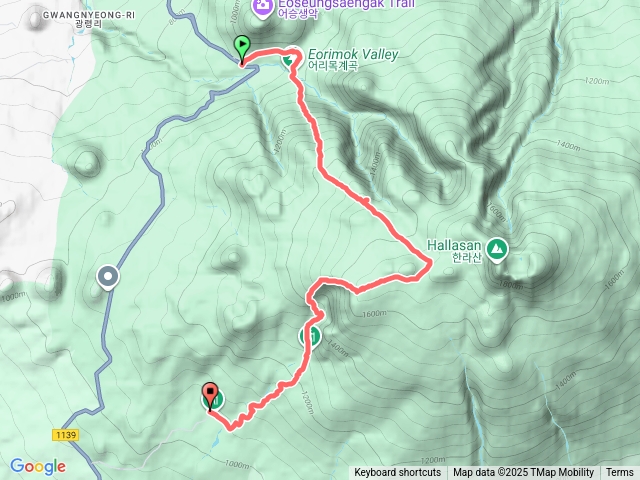Click the green start flag marker
Viewport: 640px width, 480px height.
click(242, 50)
